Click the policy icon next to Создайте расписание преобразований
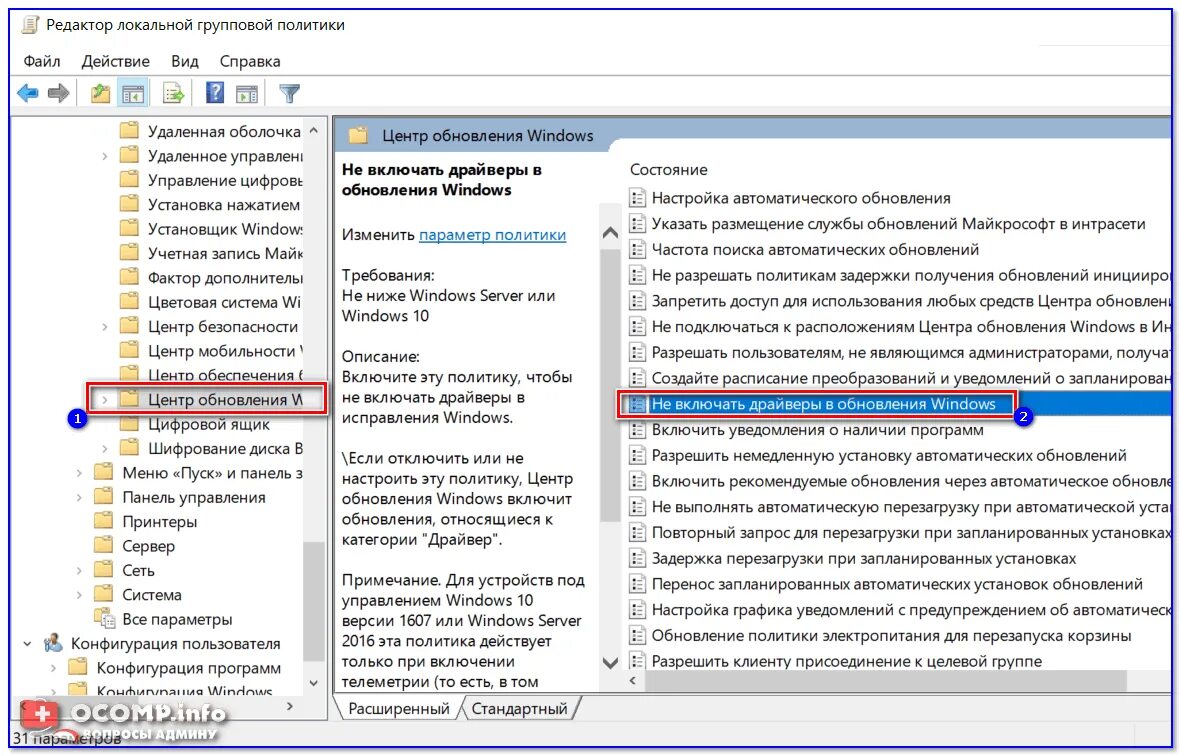Screen dimensions: 1181x756 pyautogui.click(x=637, y=378)
